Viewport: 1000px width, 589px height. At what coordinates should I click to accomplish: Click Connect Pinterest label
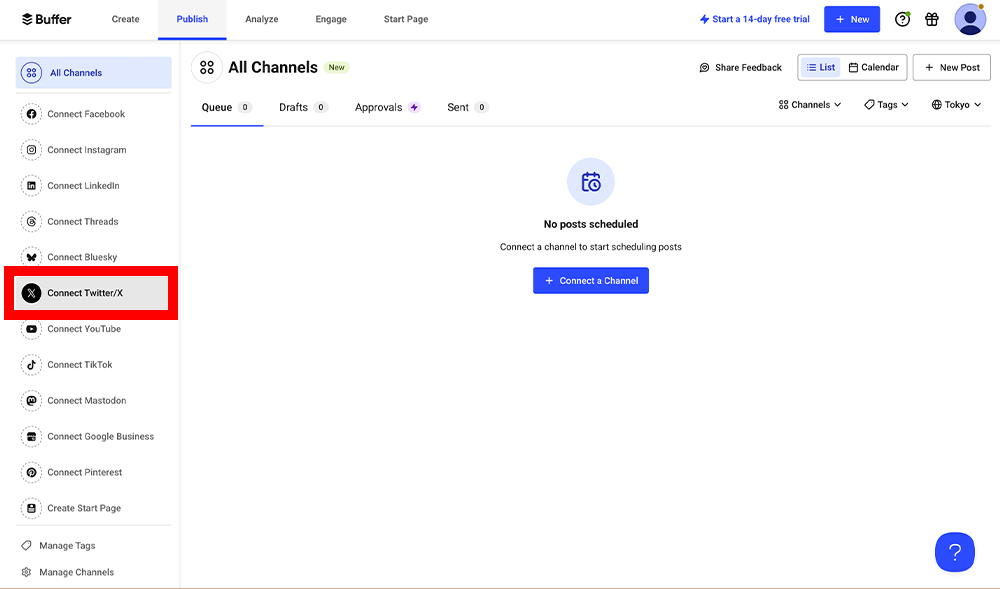[x=85, y=472]
